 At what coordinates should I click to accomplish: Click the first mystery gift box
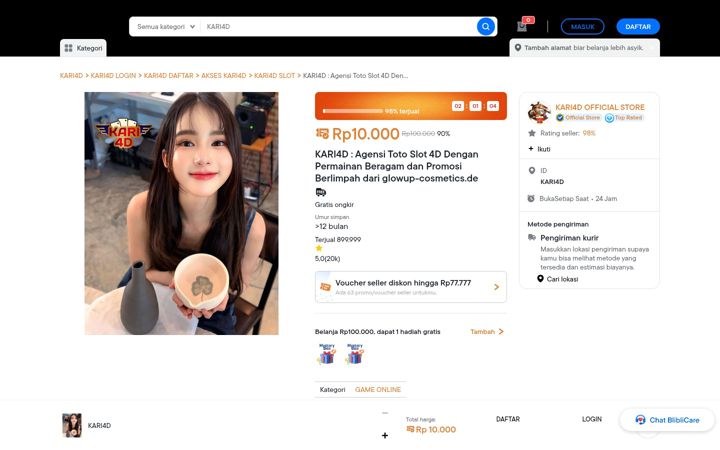click(x=327, y=354)
